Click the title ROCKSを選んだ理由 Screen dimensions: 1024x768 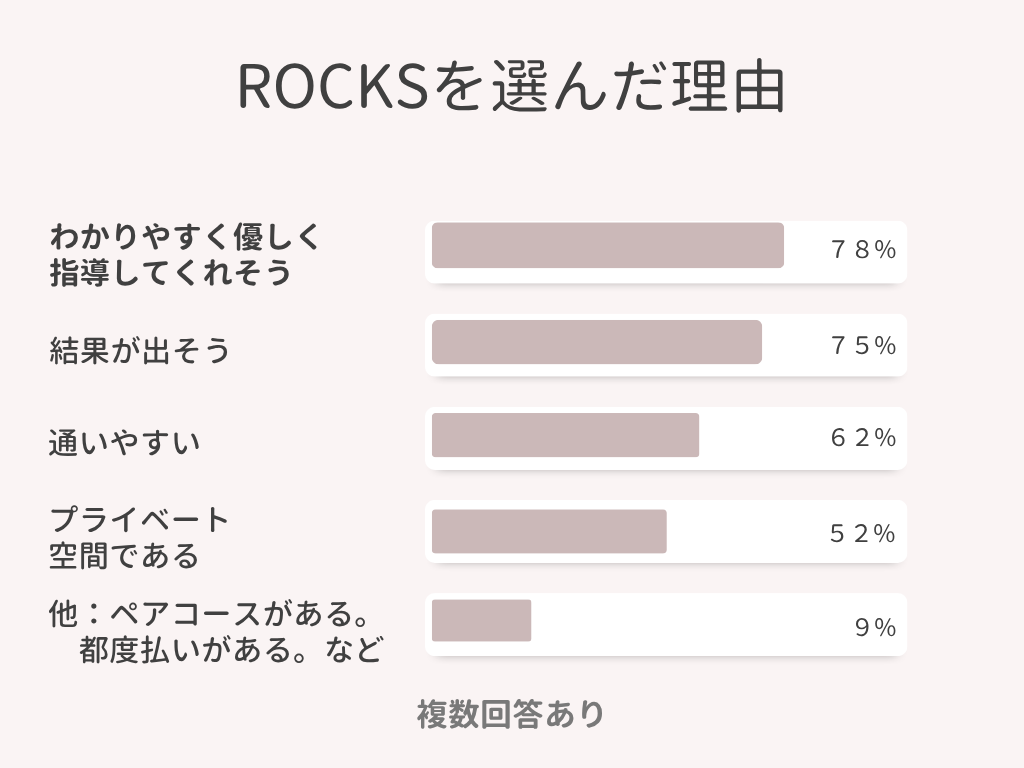point(511,87)
